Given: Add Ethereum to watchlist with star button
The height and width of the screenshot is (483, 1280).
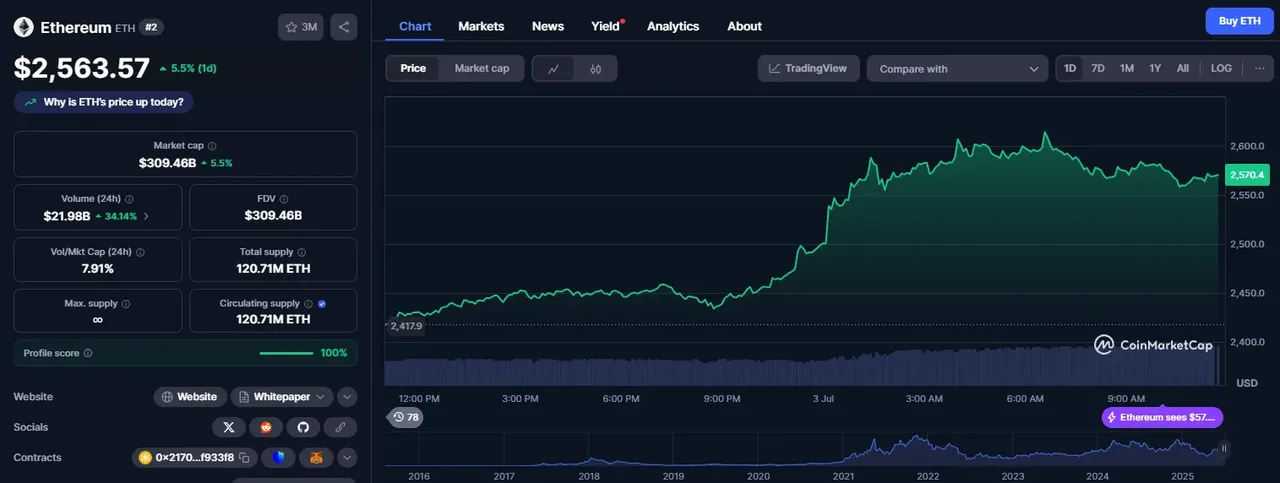Looking at the screenshot, I should [301, 27].
